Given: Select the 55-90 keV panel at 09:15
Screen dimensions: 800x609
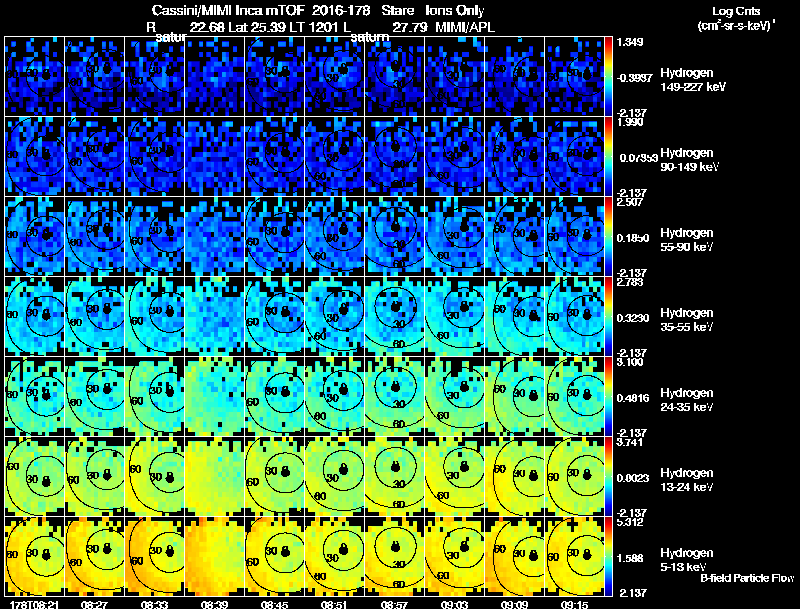Looking at the screenshot, I should pos(574,236).
